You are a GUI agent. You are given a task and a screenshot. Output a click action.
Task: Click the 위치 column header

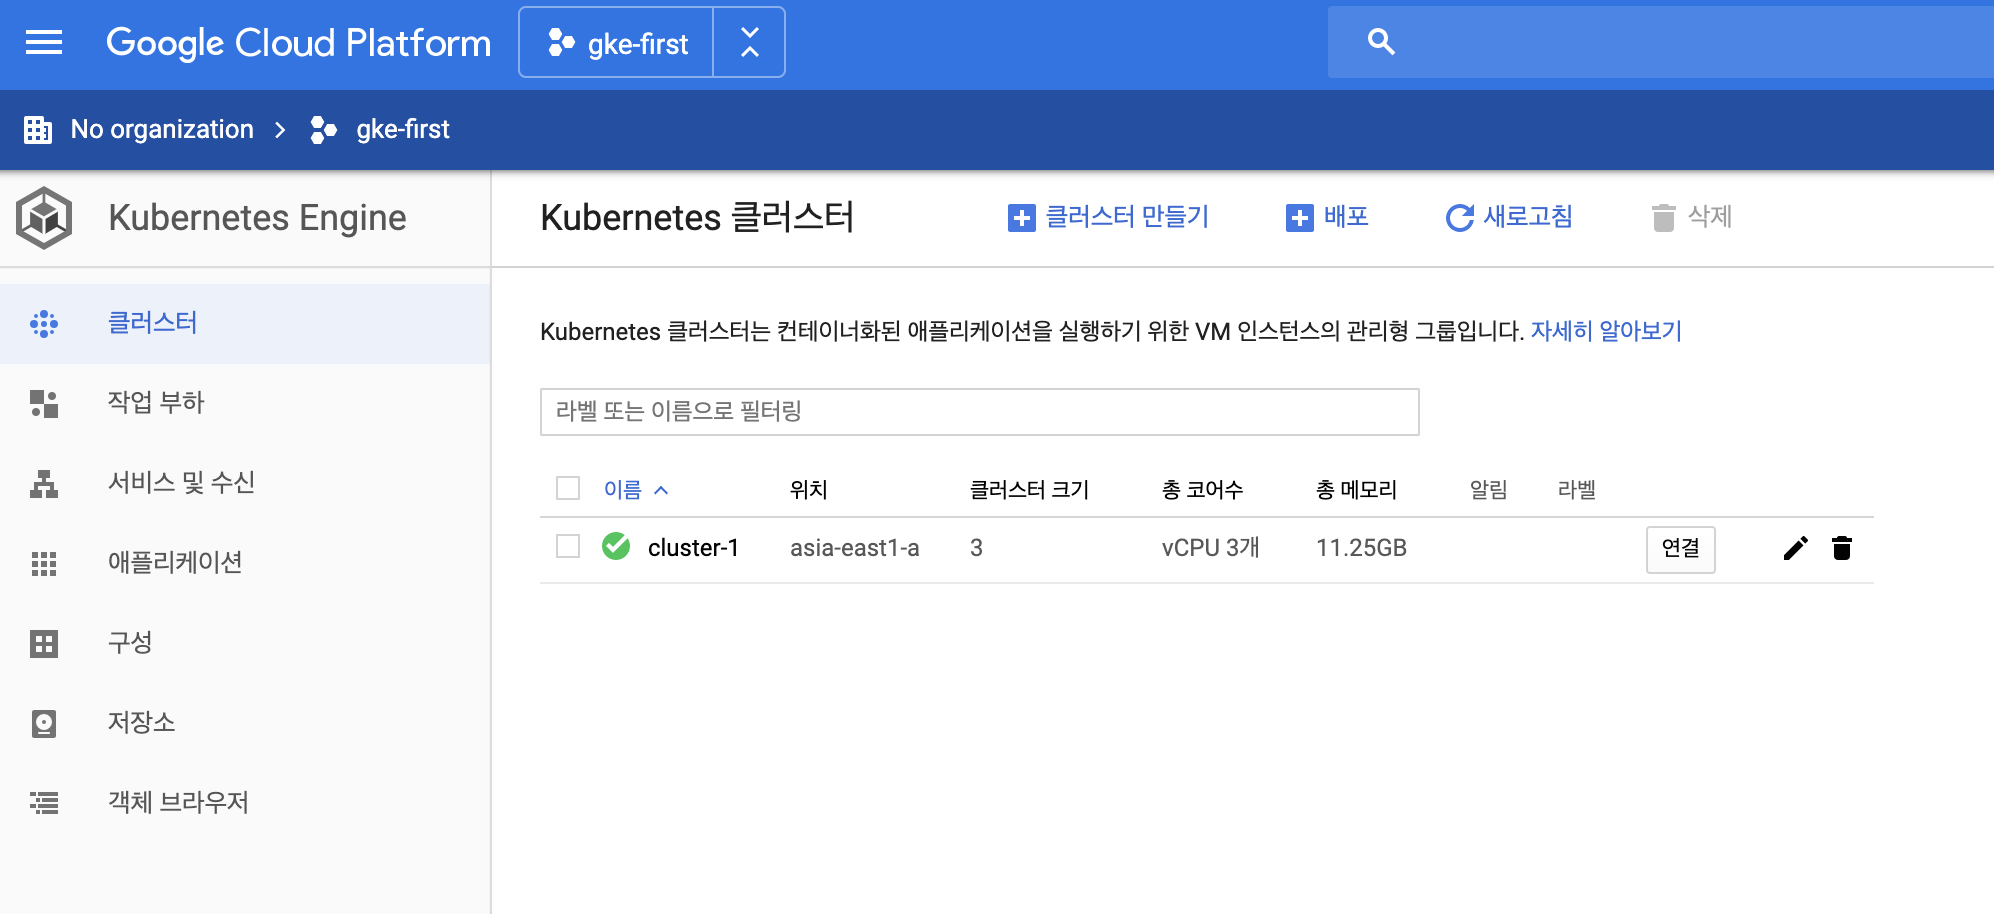point(808,489)
